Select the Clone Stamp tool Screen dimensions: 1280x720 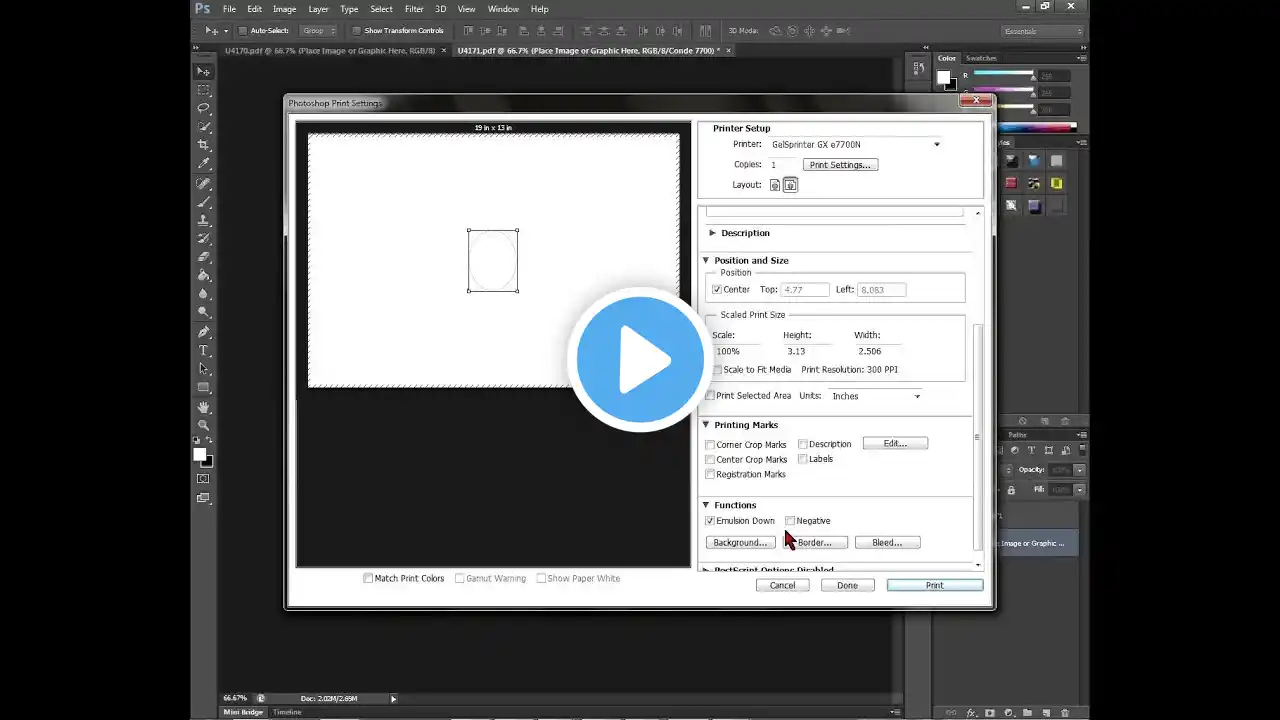pyautogui.click(x=204, y=220)
